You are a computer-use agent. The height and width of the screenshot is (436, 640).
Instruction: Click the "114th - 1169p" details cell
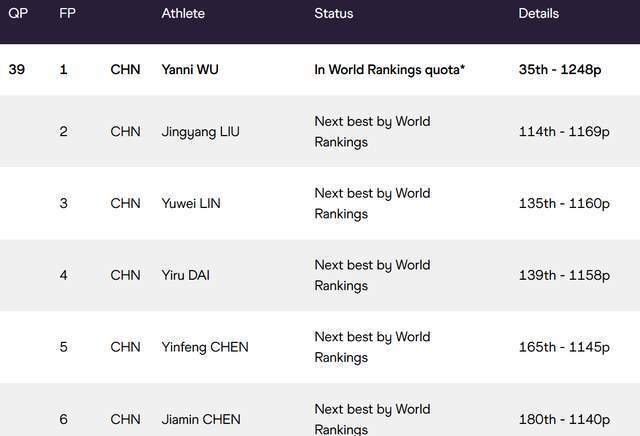tap(564, 132)
